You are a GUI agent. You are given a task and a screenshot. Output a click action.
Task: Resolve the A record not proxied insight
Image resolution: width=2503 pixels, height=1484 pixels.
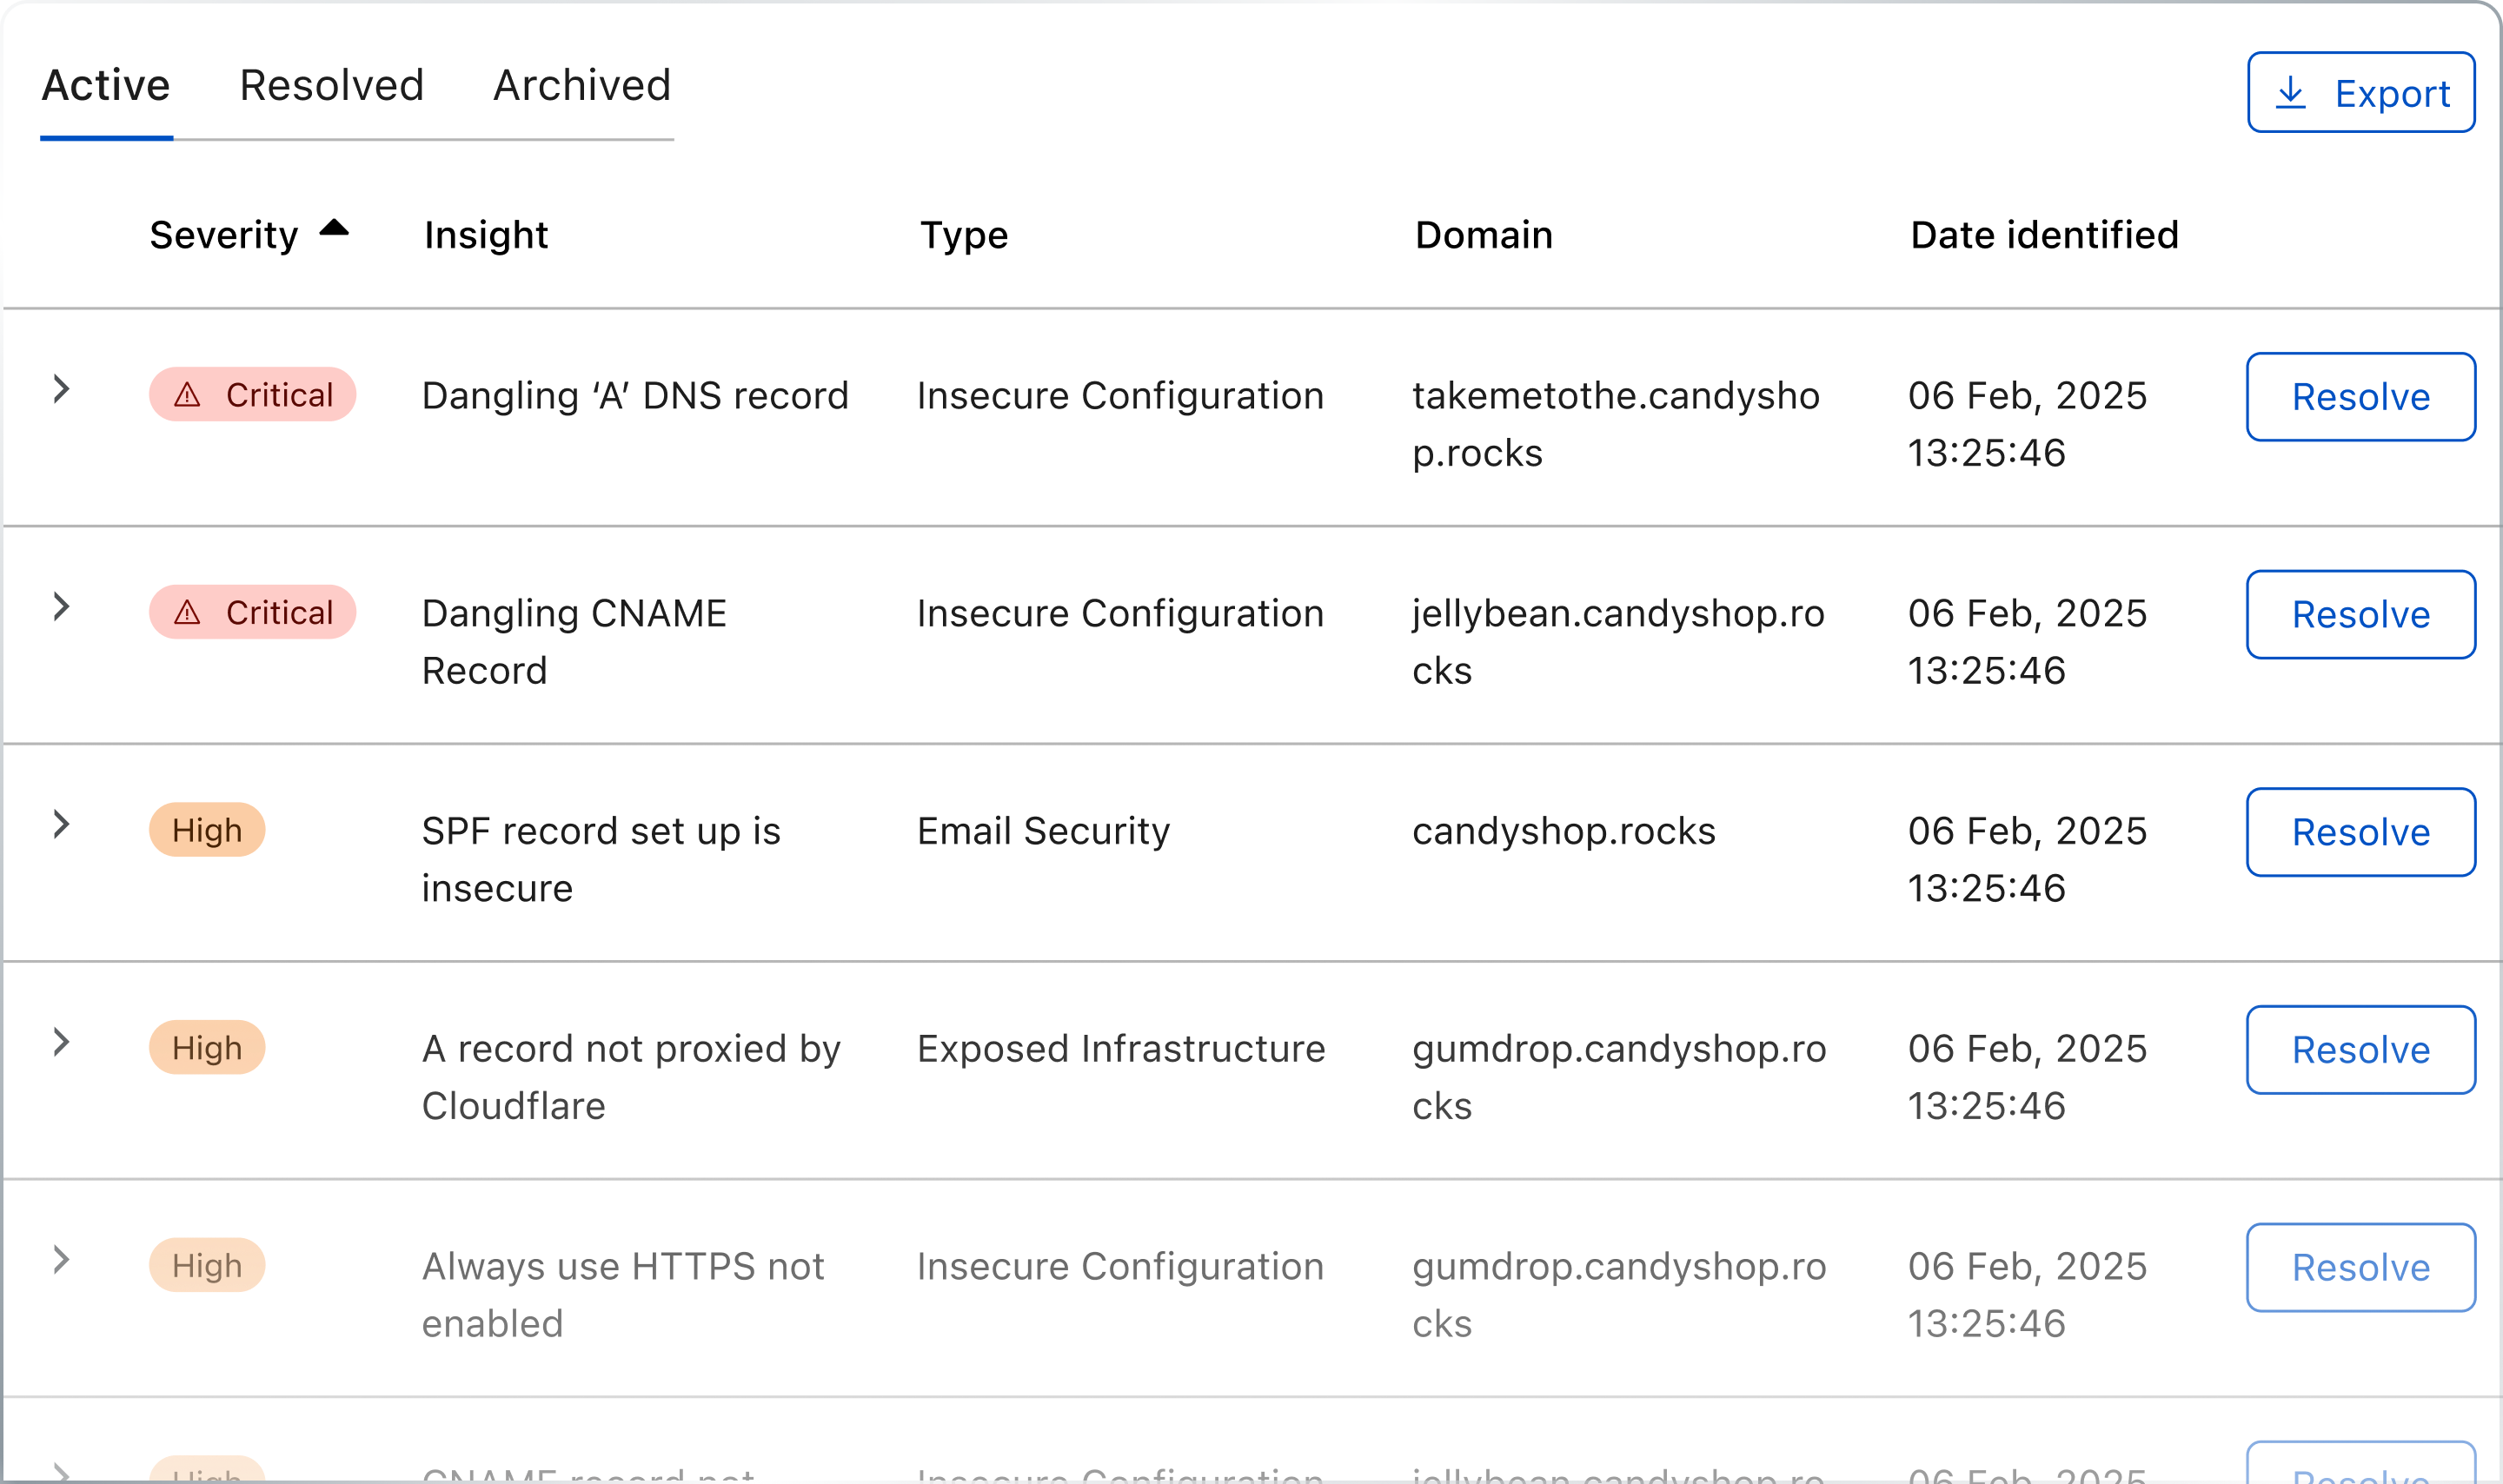tap(2360, 1050)
